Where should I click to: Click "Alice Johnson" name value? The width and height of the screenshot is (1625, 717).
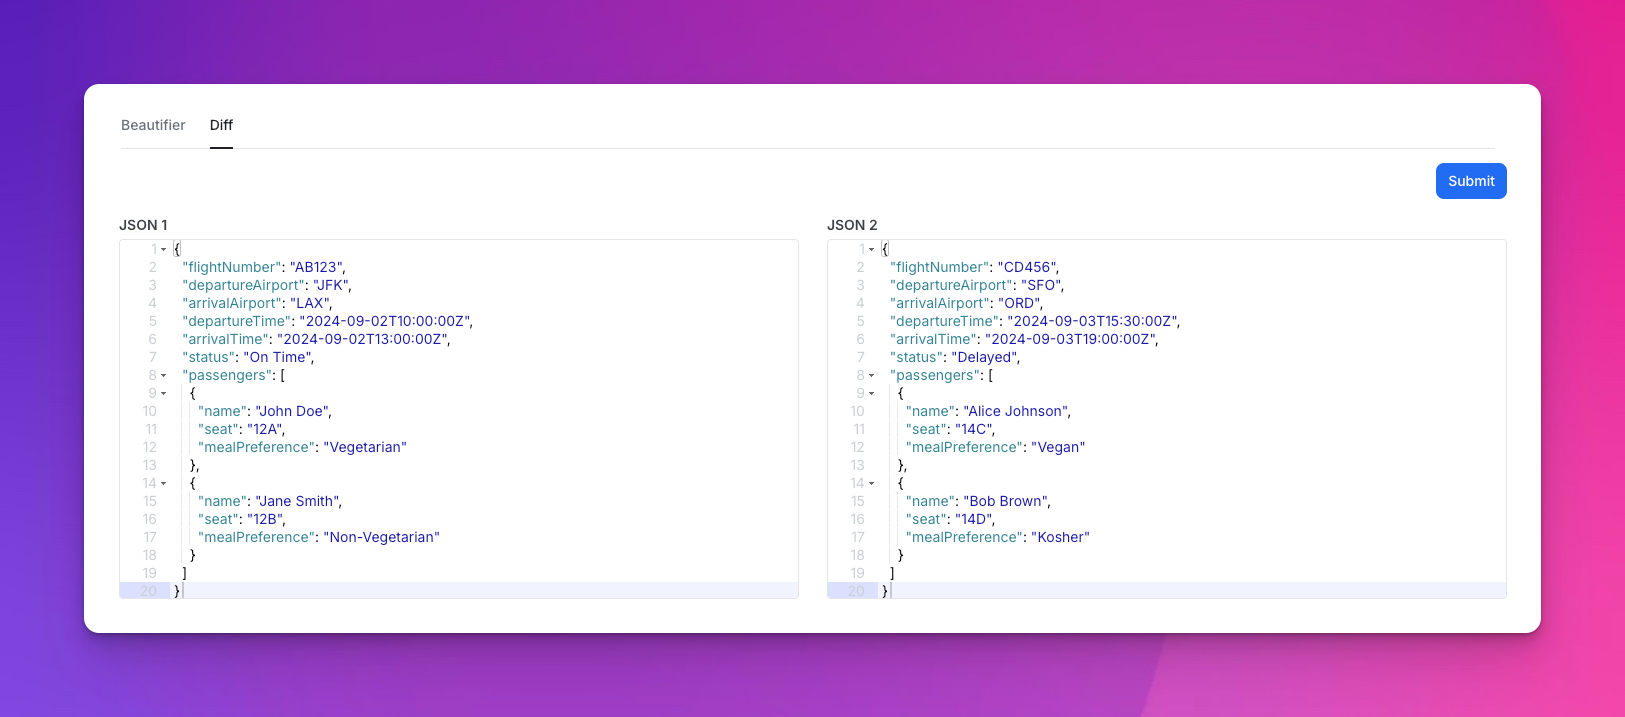pyautogui.click(x=1016, y=411)
